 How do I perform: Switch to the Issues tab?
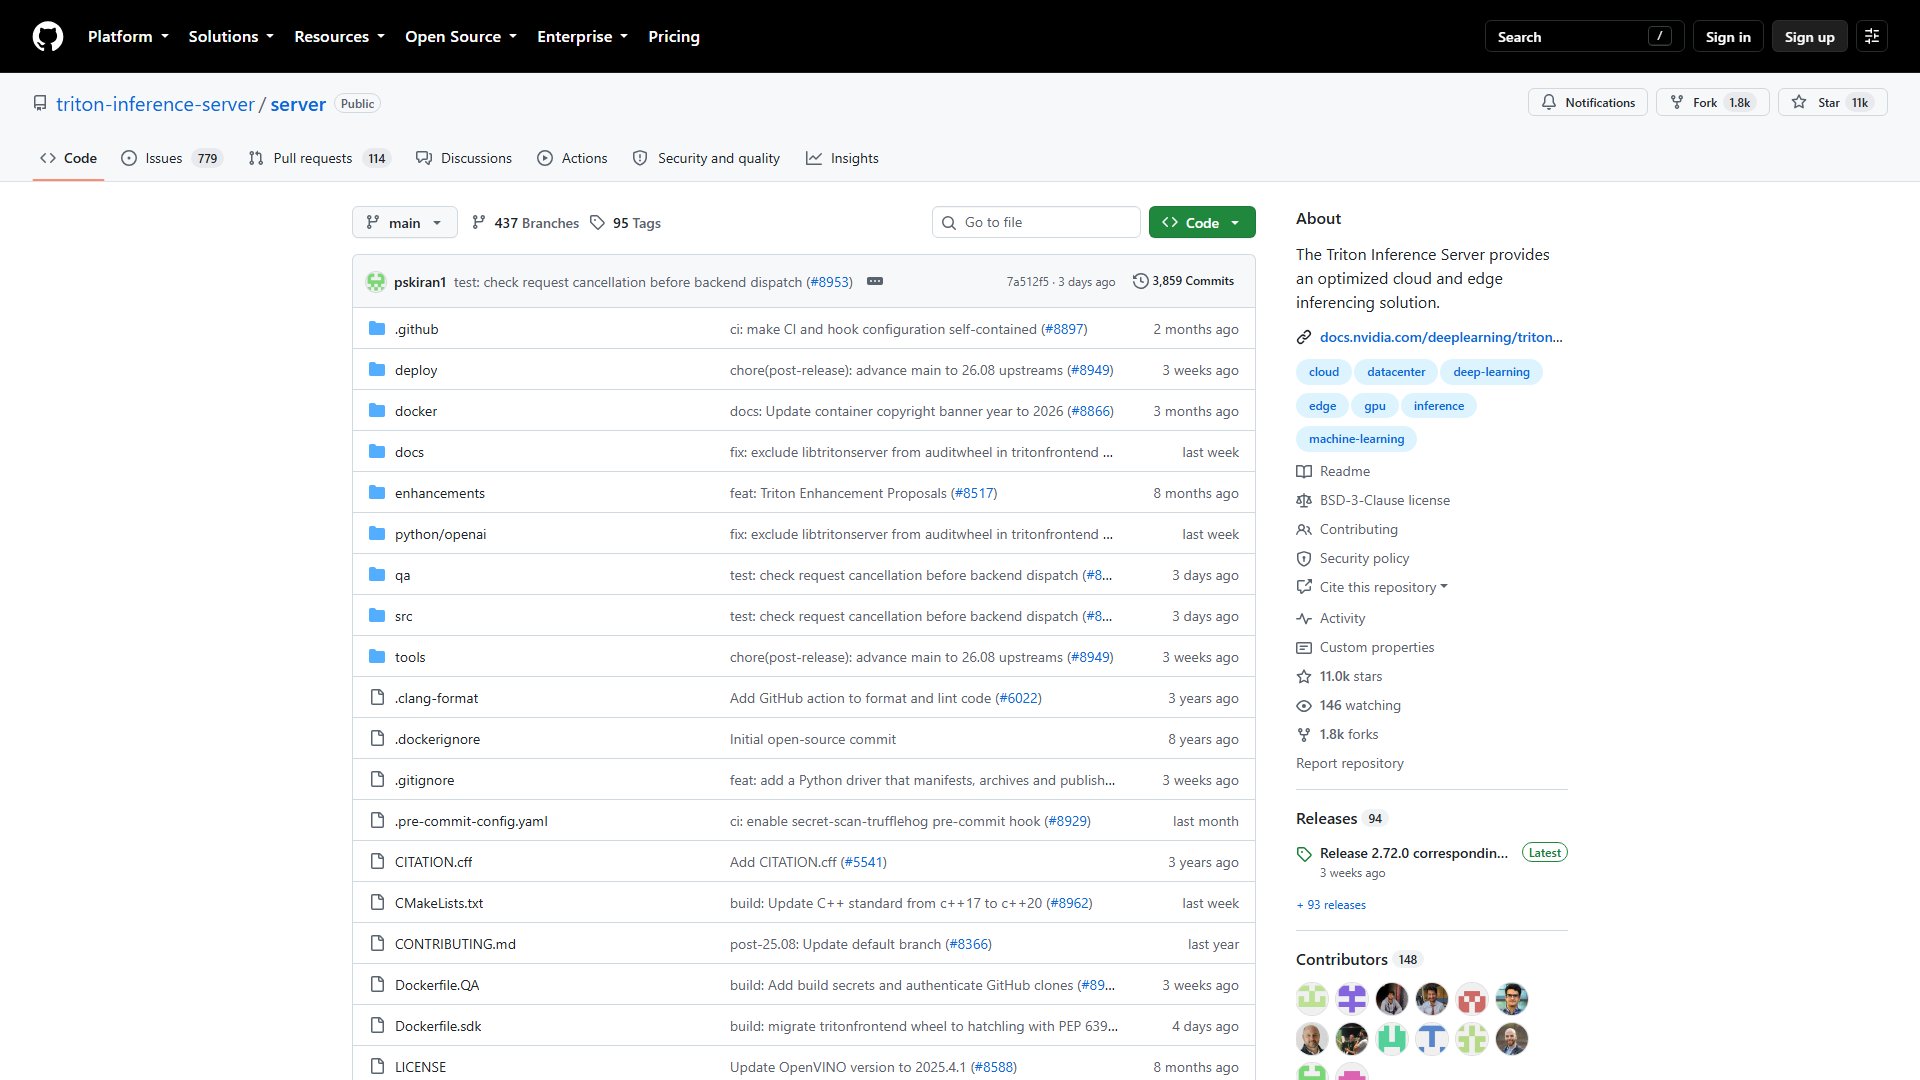[x=171, y=158]
